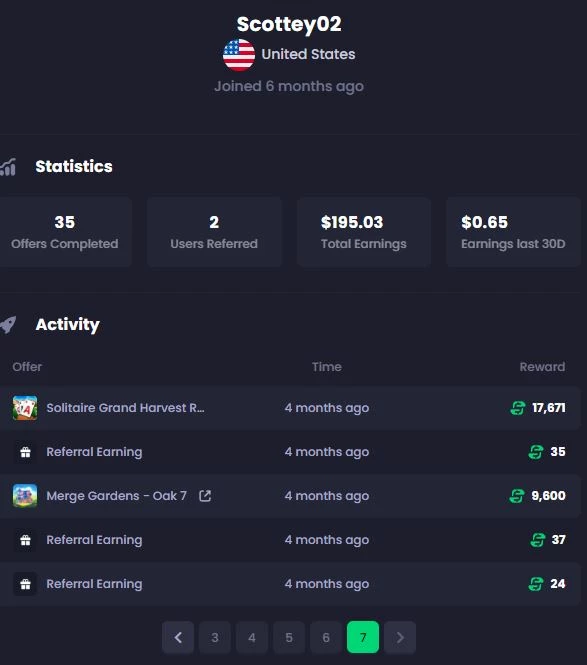The image size is (587, 665).
Task: Click the Statistics bar chart icon
Action: (x=8, y=167)
